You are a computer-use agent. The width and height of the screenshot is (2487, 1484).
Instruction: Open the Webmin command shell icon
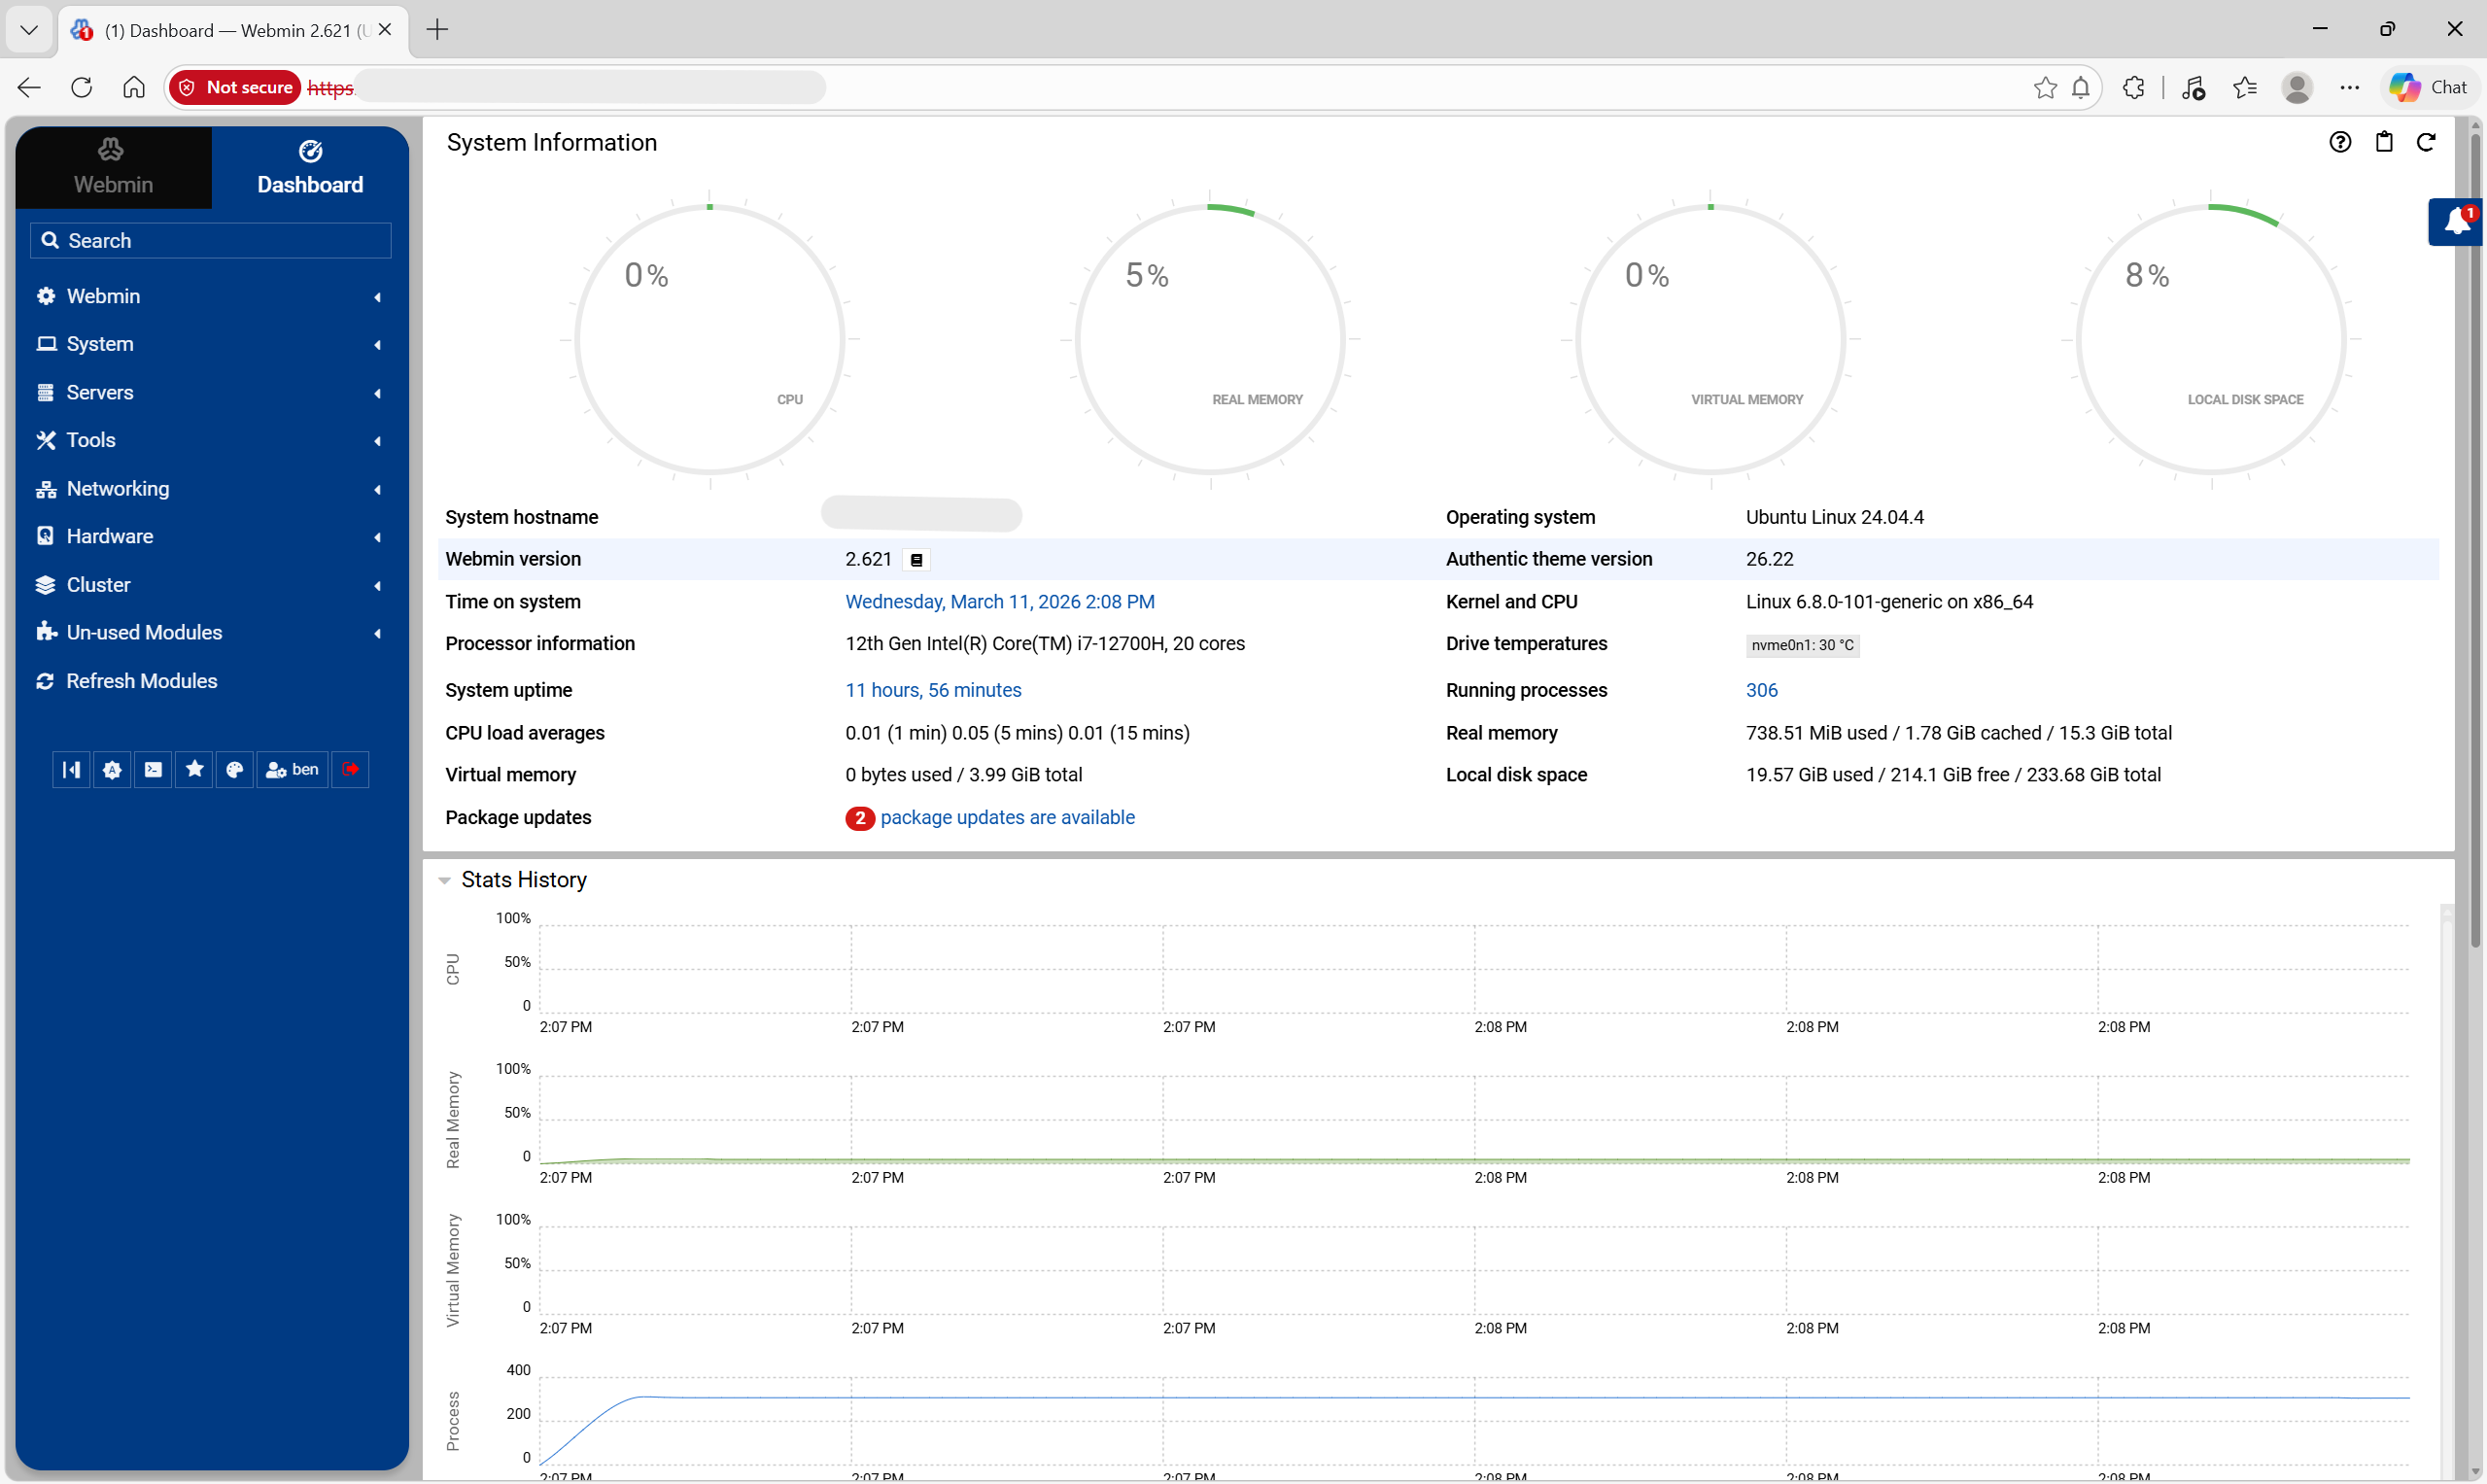(153, 769)
